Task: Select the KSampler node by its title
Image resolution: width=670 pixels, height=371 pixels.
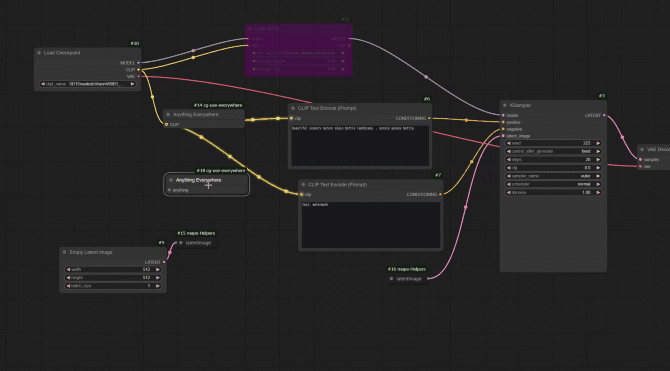Action: coord(520,105)
